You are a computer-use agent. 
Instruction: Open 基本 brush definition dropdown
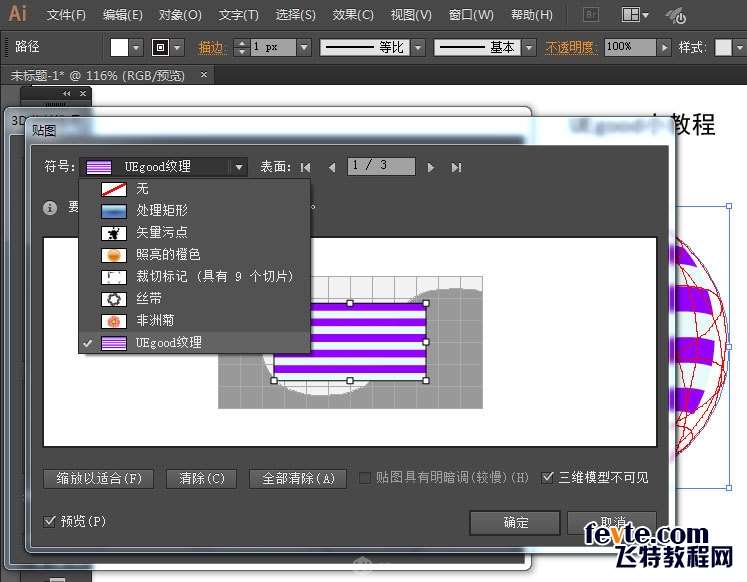[x=528, y=48]
